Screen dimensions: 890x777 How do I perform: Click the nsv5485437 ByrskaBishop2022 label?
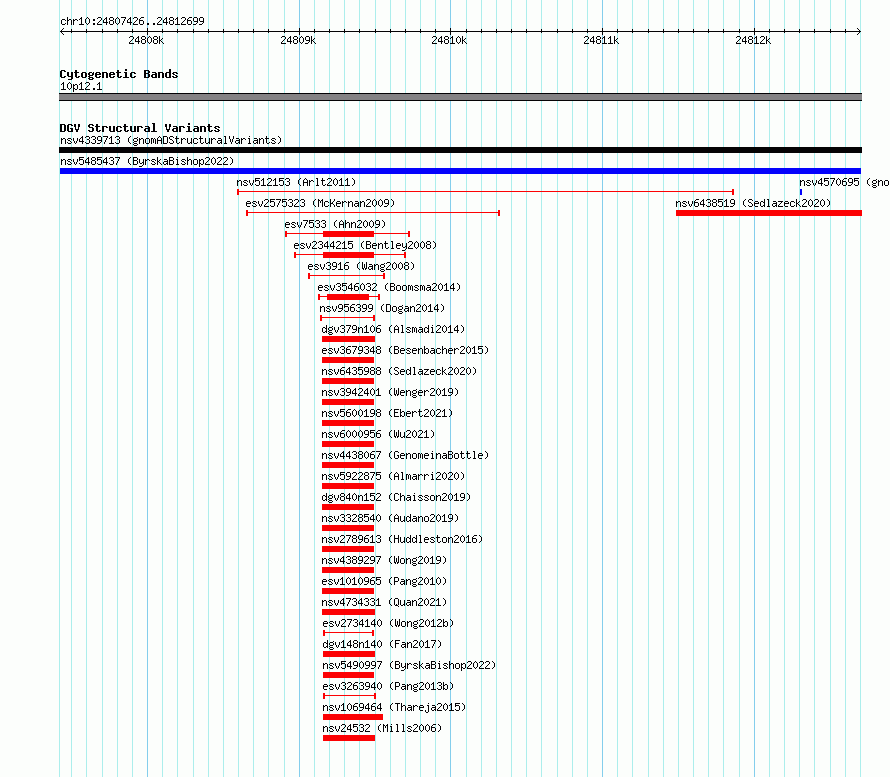[x=147, y=161]
